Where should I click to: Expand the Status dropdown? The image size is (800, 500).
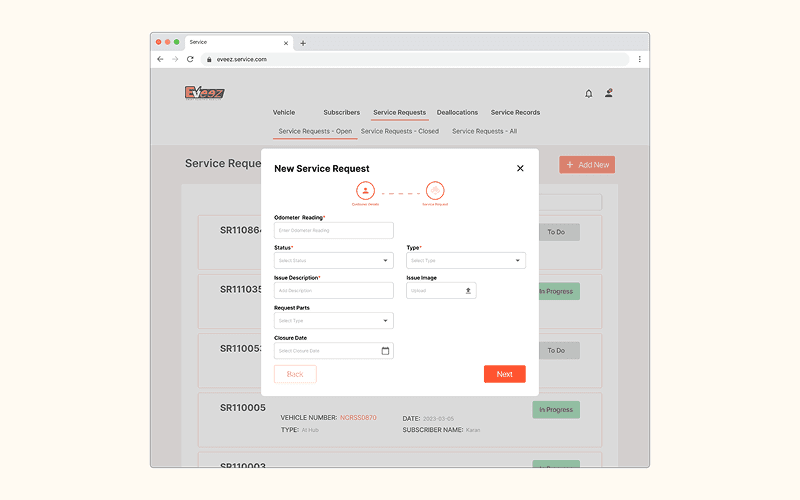click(334, 260)
